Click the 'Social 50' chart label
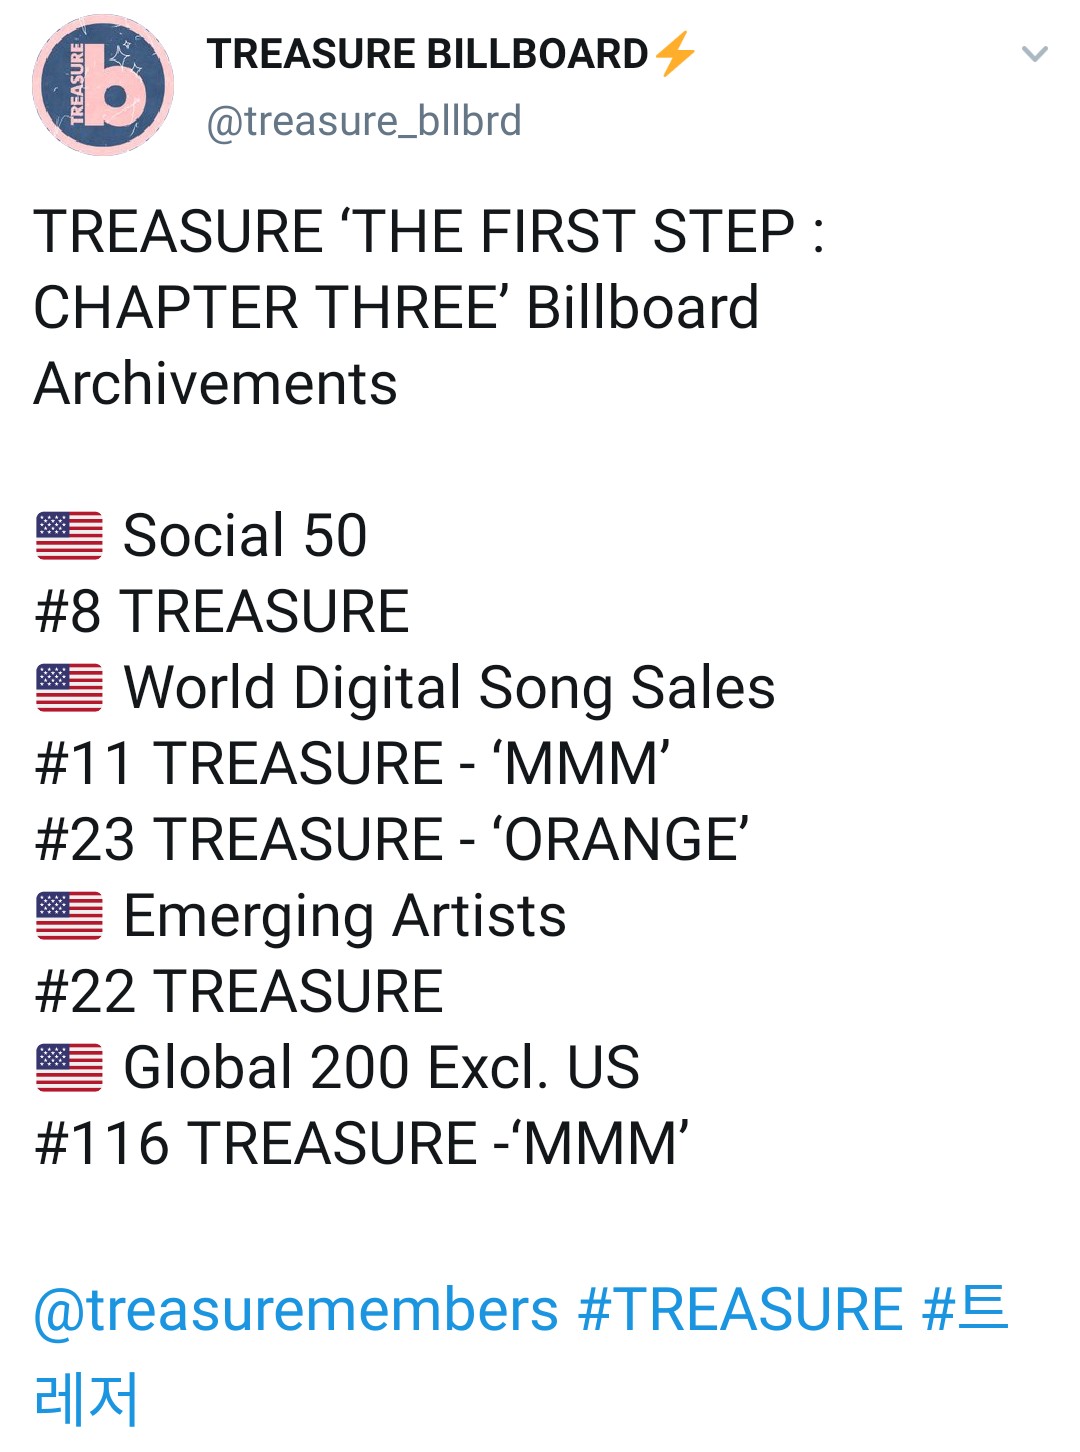1080x1452 pixels. 245,535
